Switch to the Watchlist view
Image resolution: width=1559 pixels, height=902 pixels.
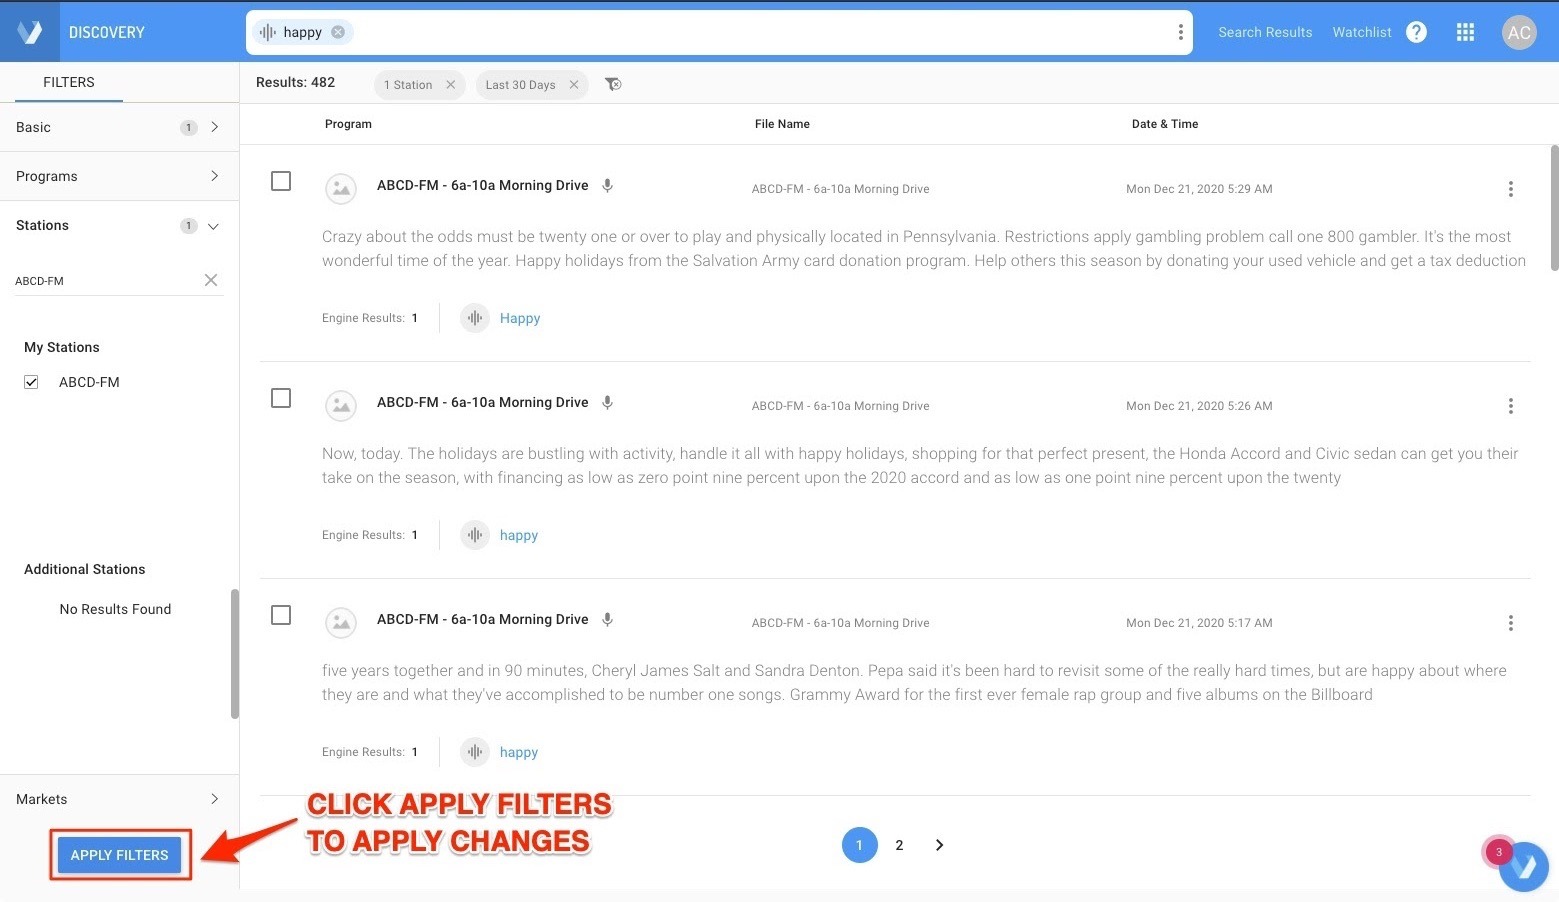click(1361, 31)
